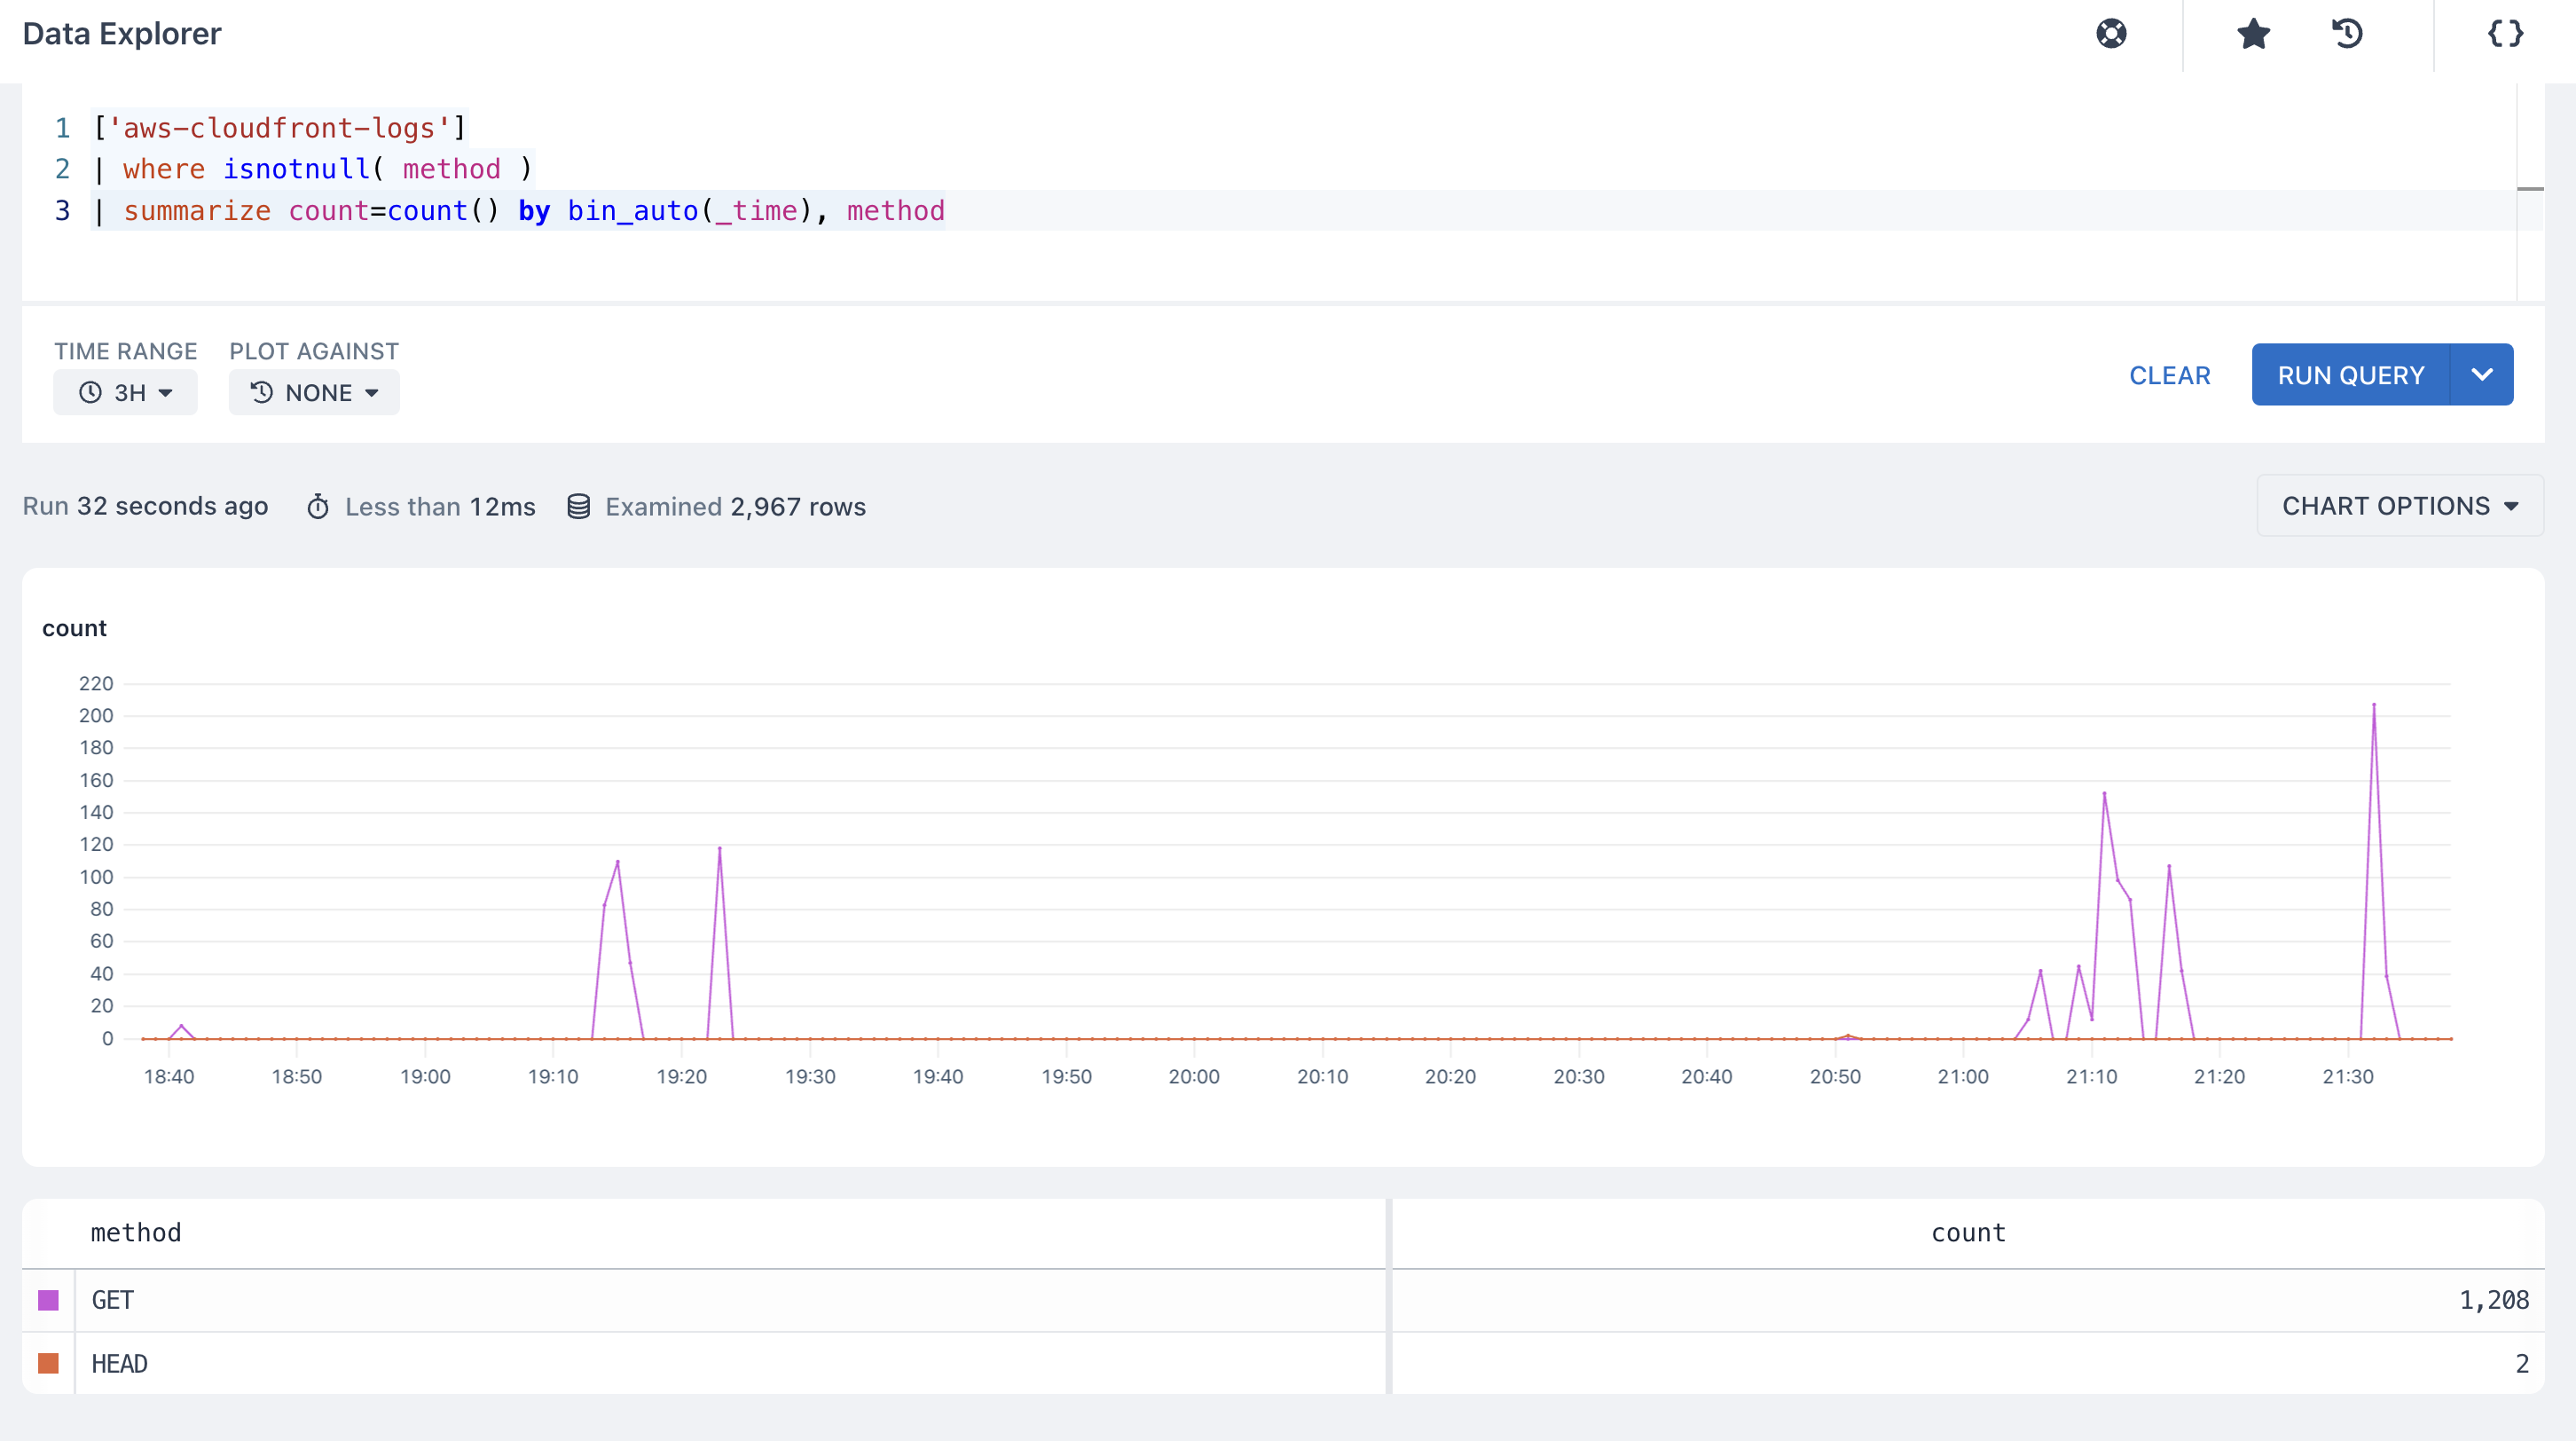Click query line 1 dataset name

279,128
